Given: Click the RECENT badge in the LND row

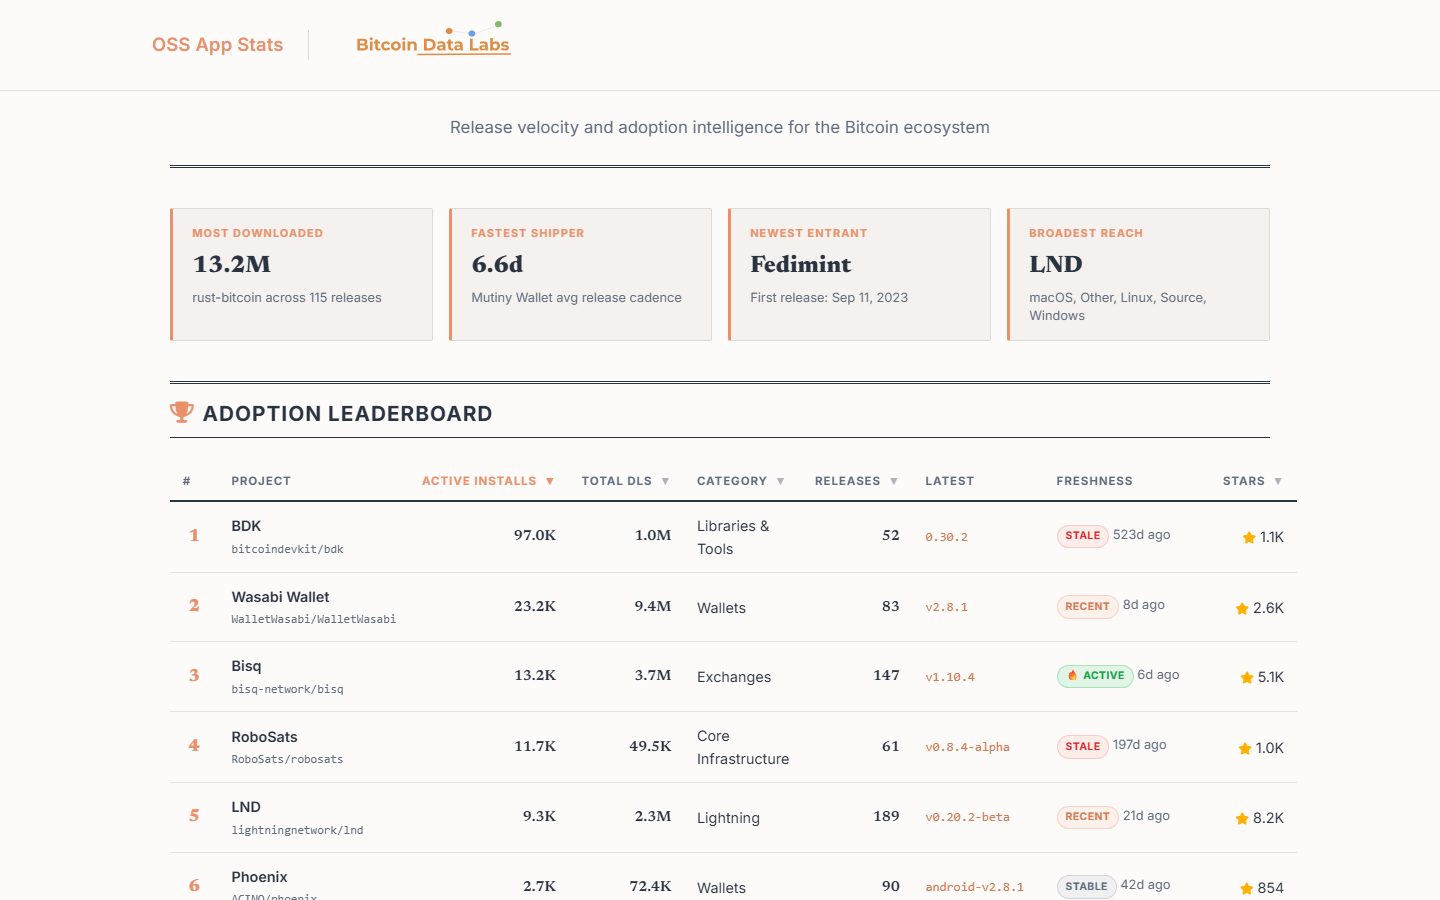Looking at the screenshot, I should point(1087,817).
